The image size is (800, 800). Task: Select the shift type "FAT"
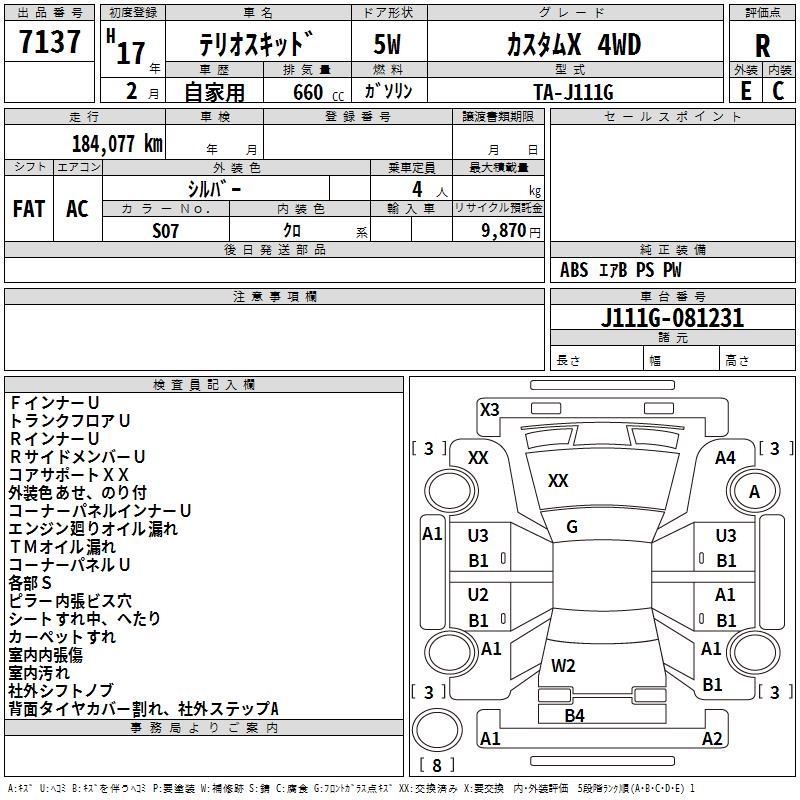pyautogui.click(x=29, y=209)
